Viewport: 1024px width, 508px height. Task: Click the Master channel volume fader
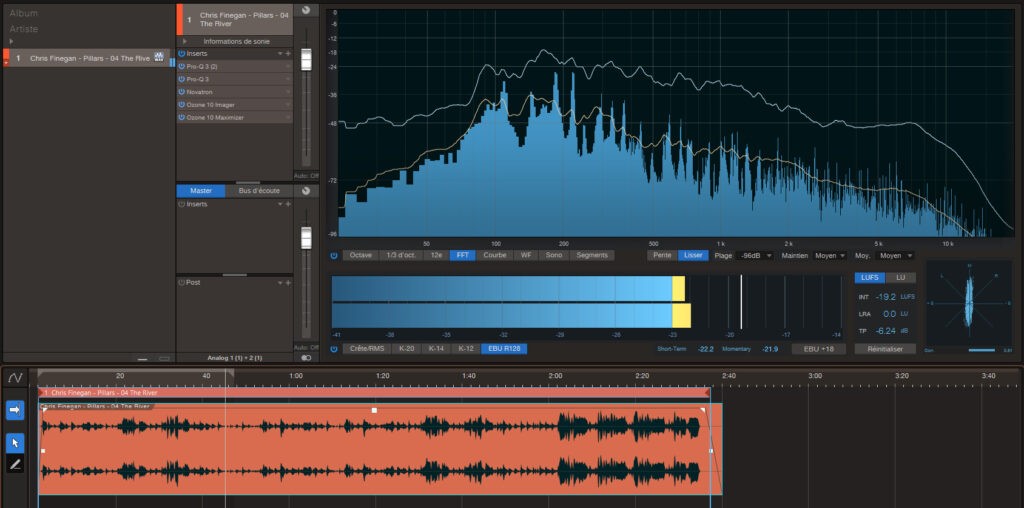(306, 238)
